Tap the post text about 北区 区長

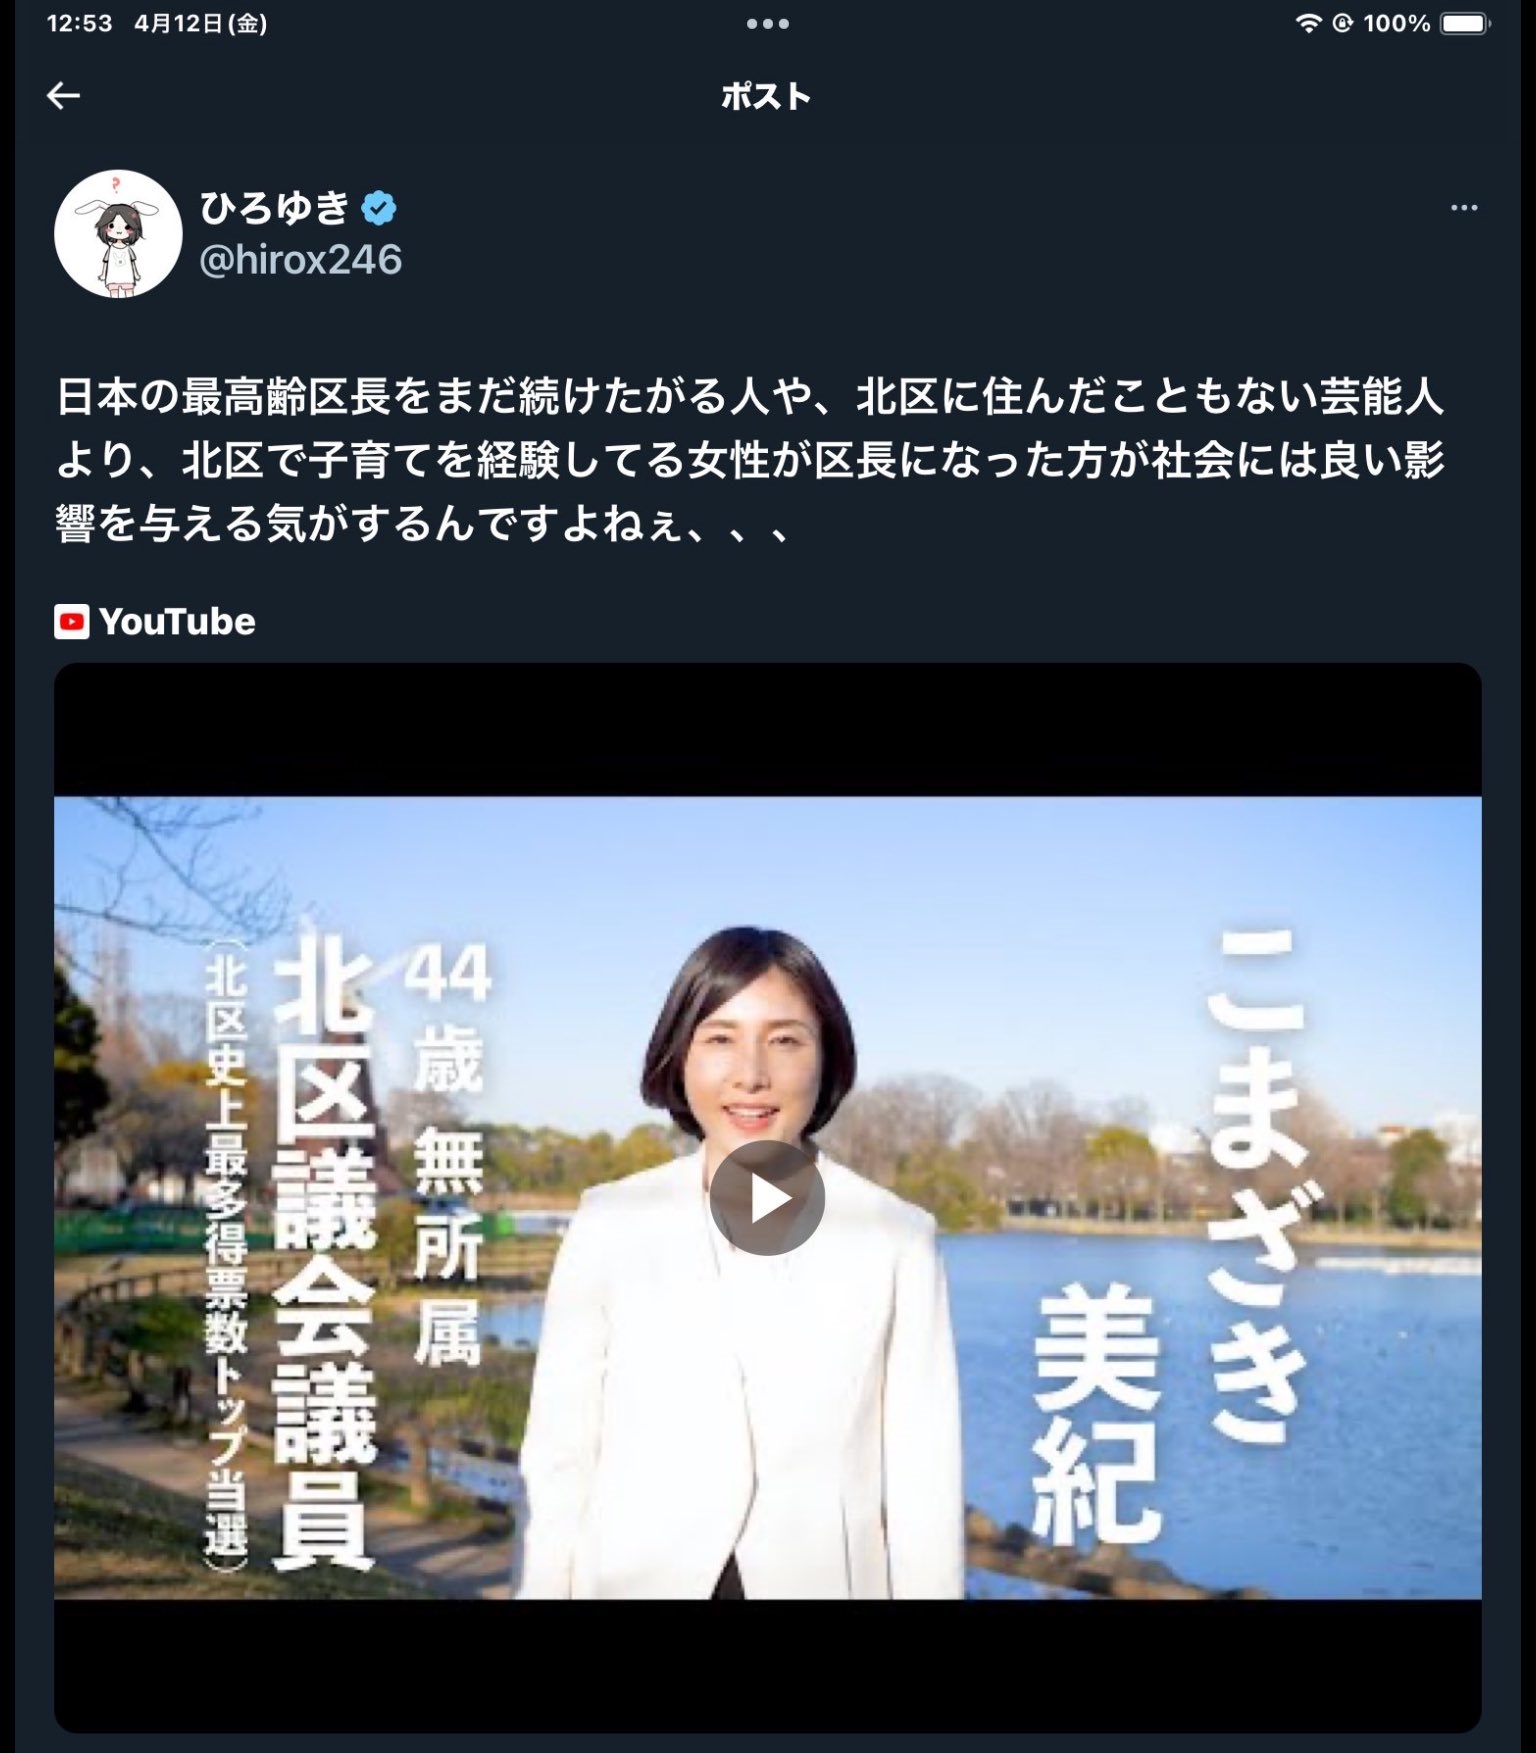(750, 460)
